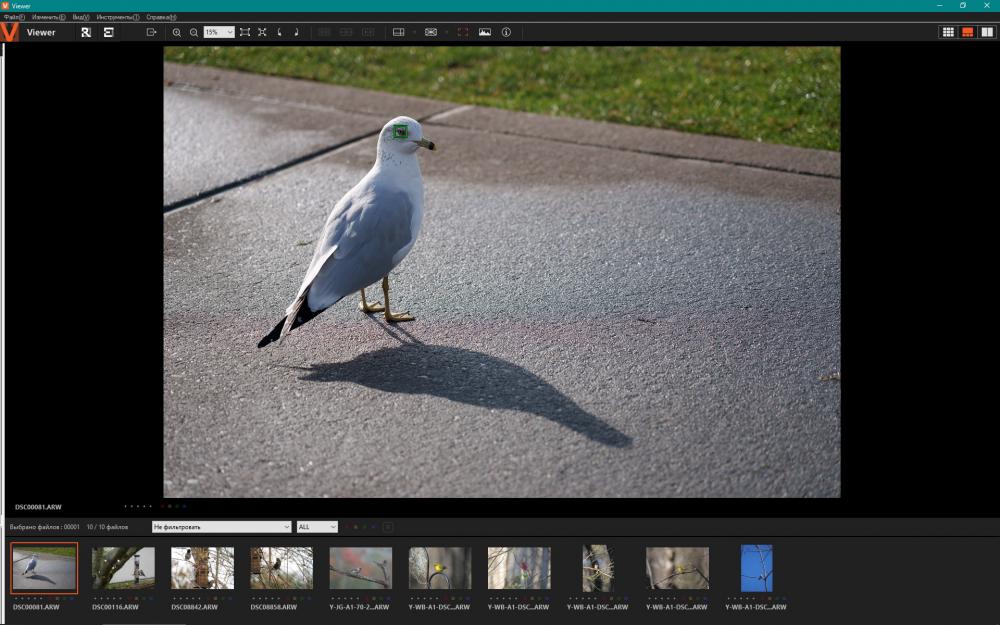Select the DSC00081.ARW seagull thumbnail
This screenshot has width=1000, height=625.
(44, 568)
